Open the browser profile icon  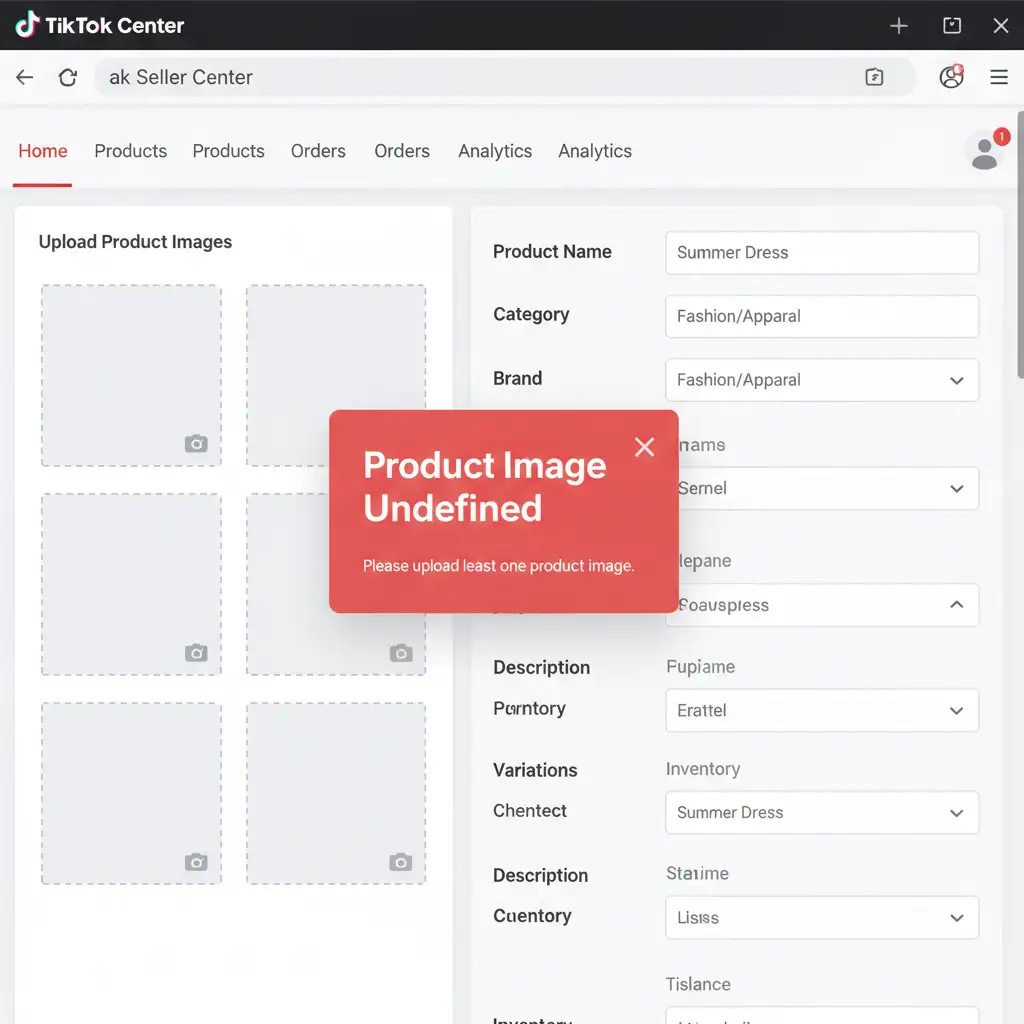pyautogui.click(x=951, y=77)
